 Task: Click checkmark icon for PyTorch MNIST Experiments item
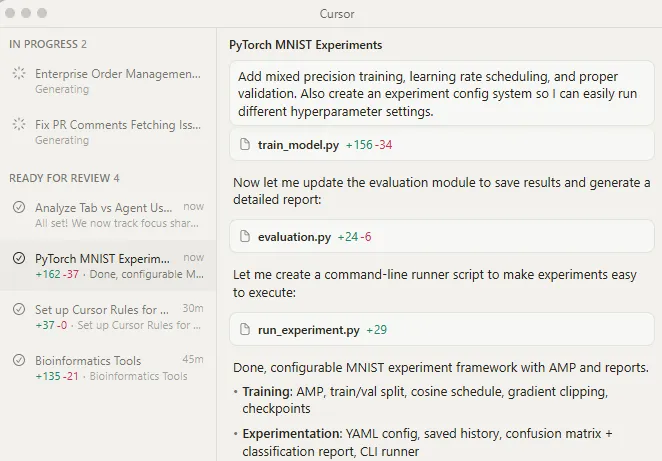click(x=19, y=258)
